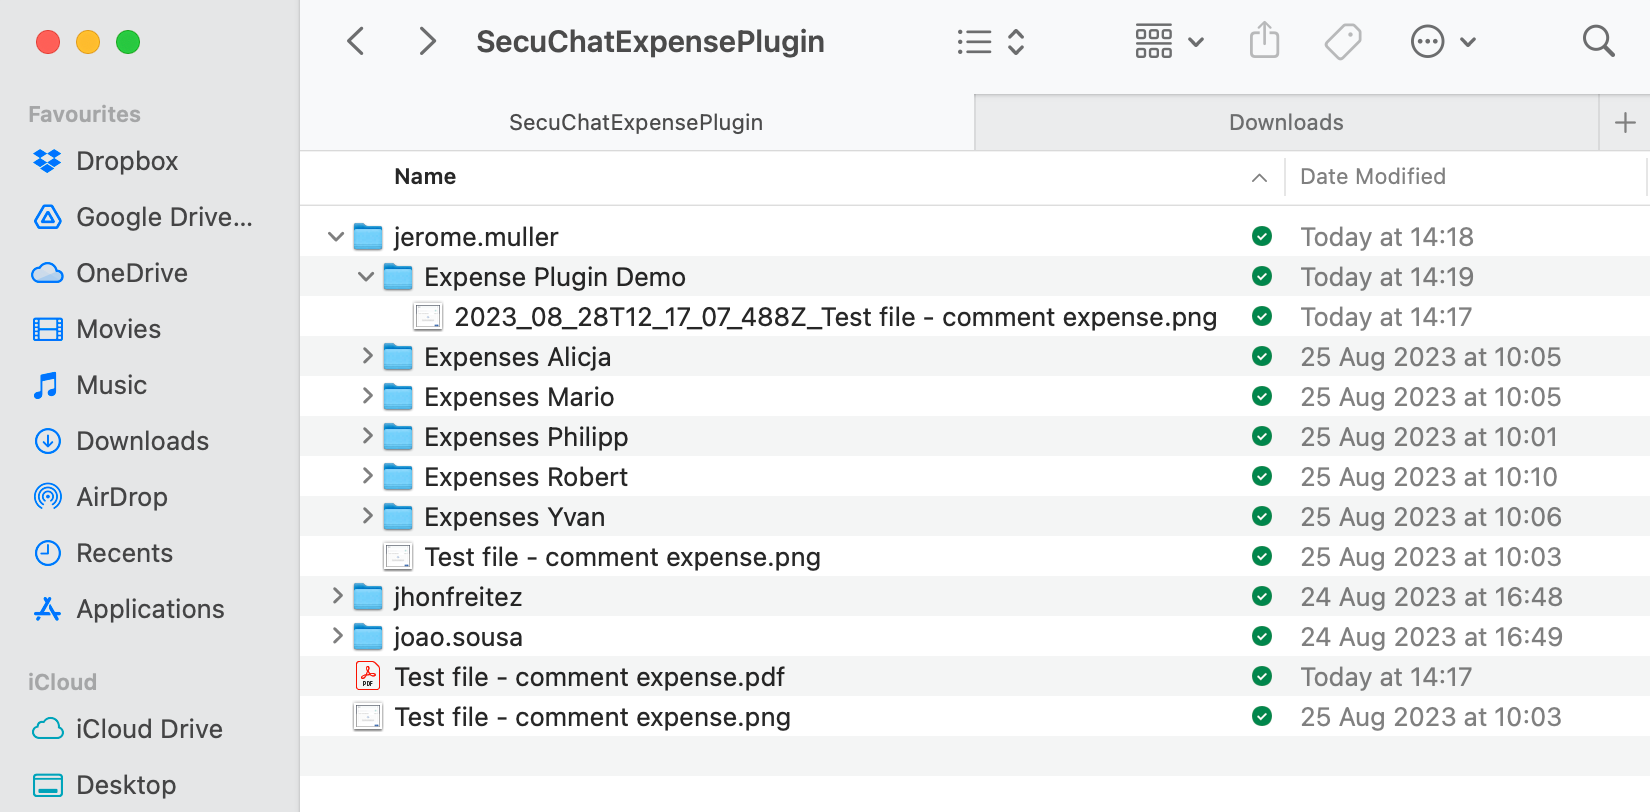The width and height of the screenshot is (1650, 812).
Task: Click the Search magnifier icon
Action: tap(1599, 41)
